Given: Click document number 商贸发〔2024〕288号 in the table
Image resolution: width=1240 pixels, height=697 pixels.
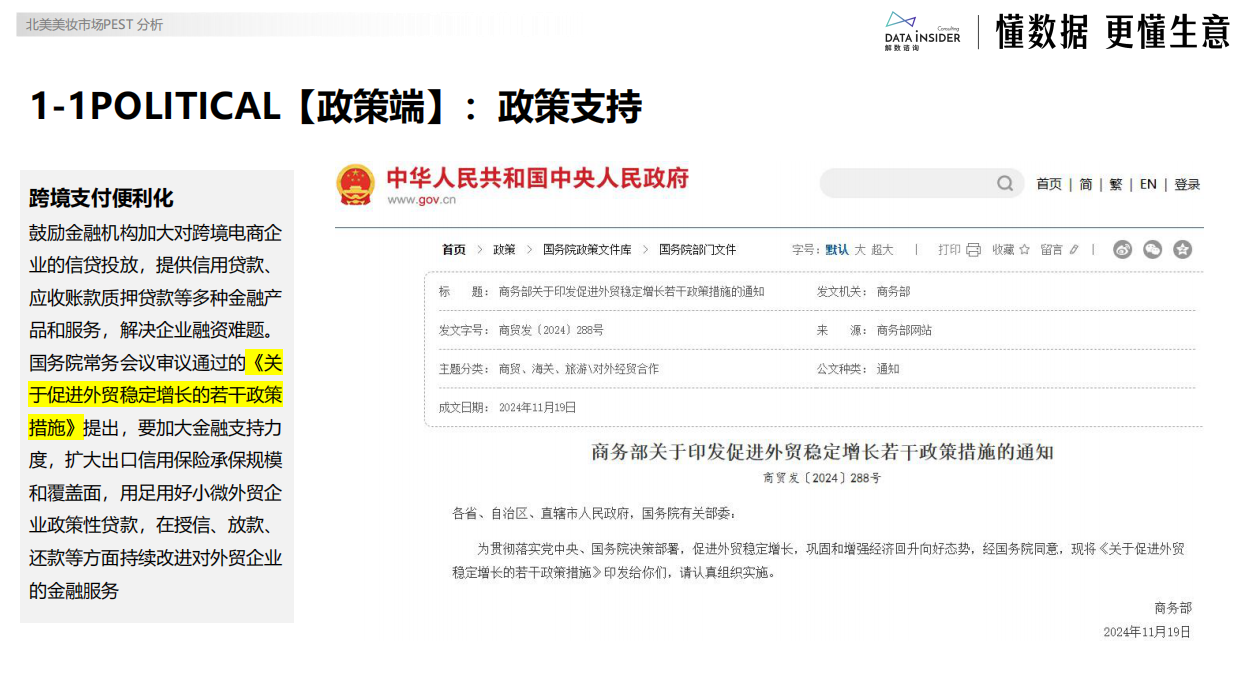Looking at the screenshot, I should pos(551,330).
